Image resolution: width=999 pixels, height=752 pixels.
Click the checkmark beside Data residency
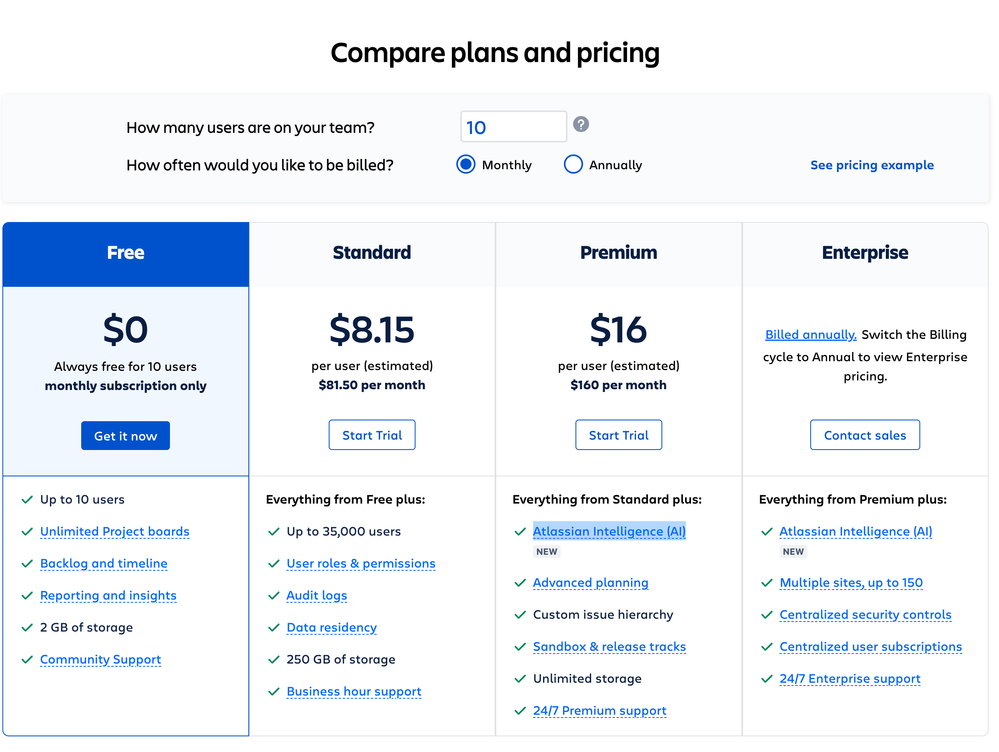click(273, 628)
